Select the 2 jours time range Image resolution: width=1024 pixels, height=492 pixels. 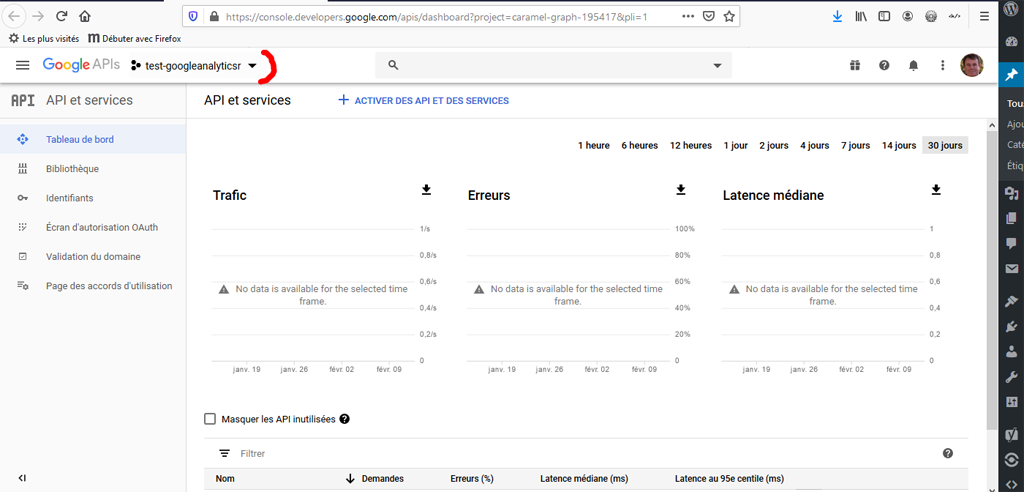point(773,146)
